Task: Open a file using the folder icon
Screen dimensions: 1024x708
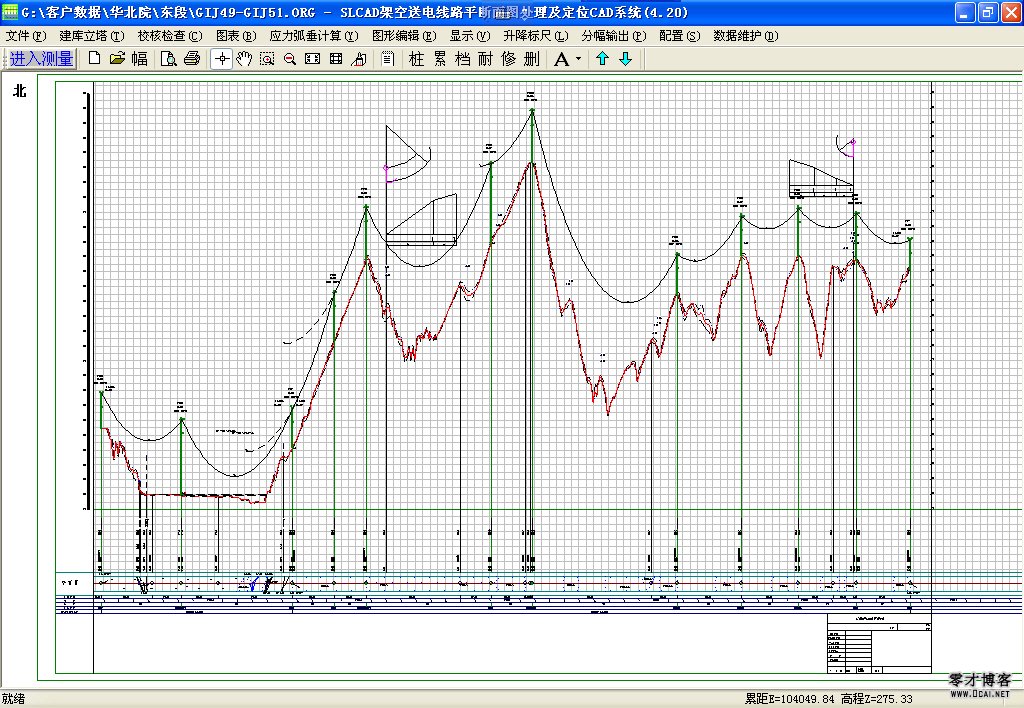Action: coord(117,59)
